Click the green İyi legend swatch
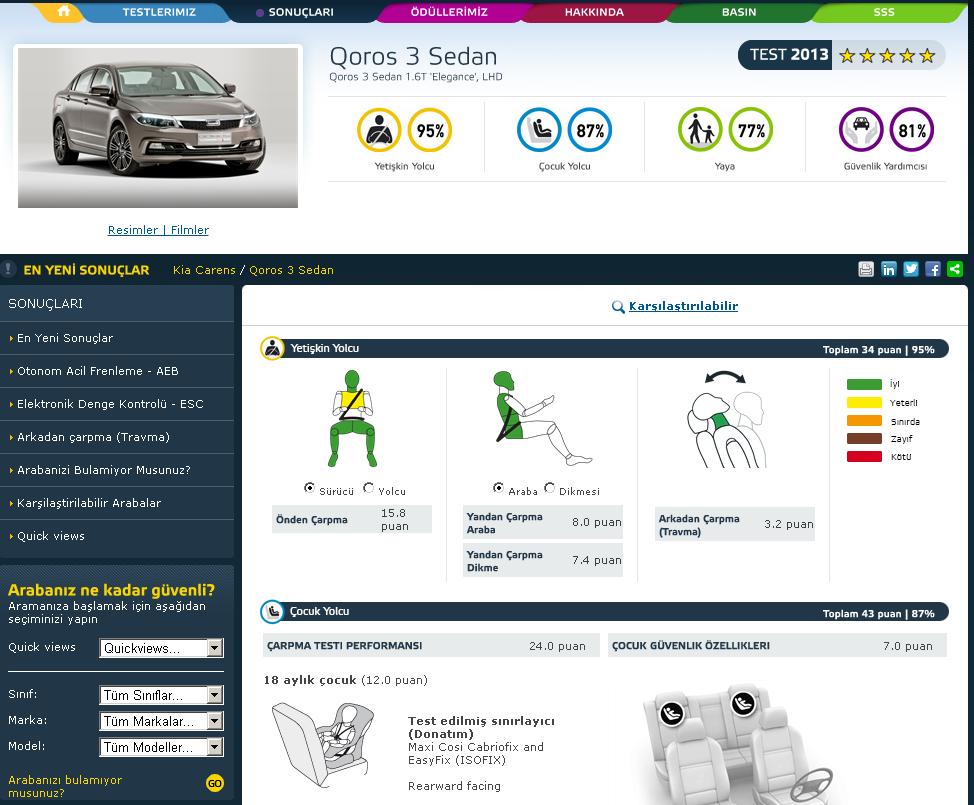Image resolution: width=974 pixels, height=805 pixels. tap(864, 384)
